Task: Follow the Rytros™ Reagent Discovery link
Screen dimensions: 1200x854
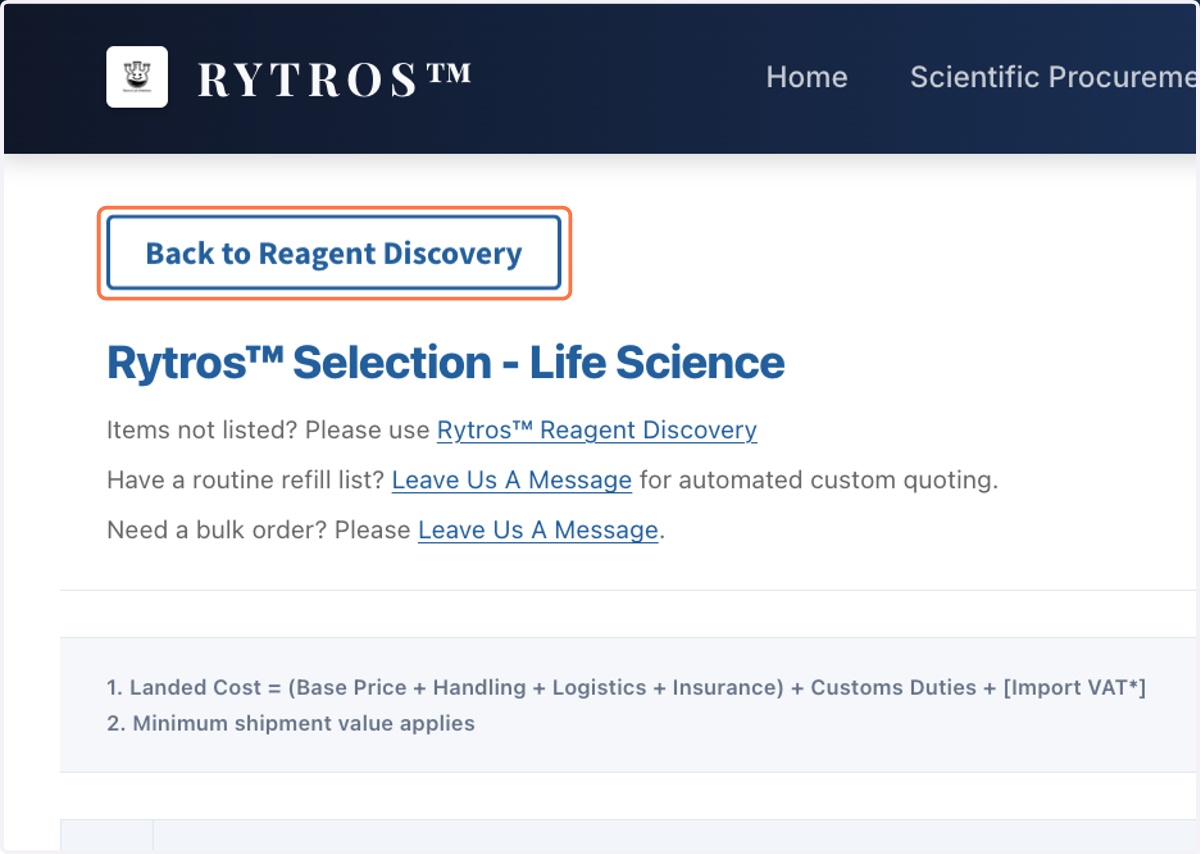Action: 597,430
